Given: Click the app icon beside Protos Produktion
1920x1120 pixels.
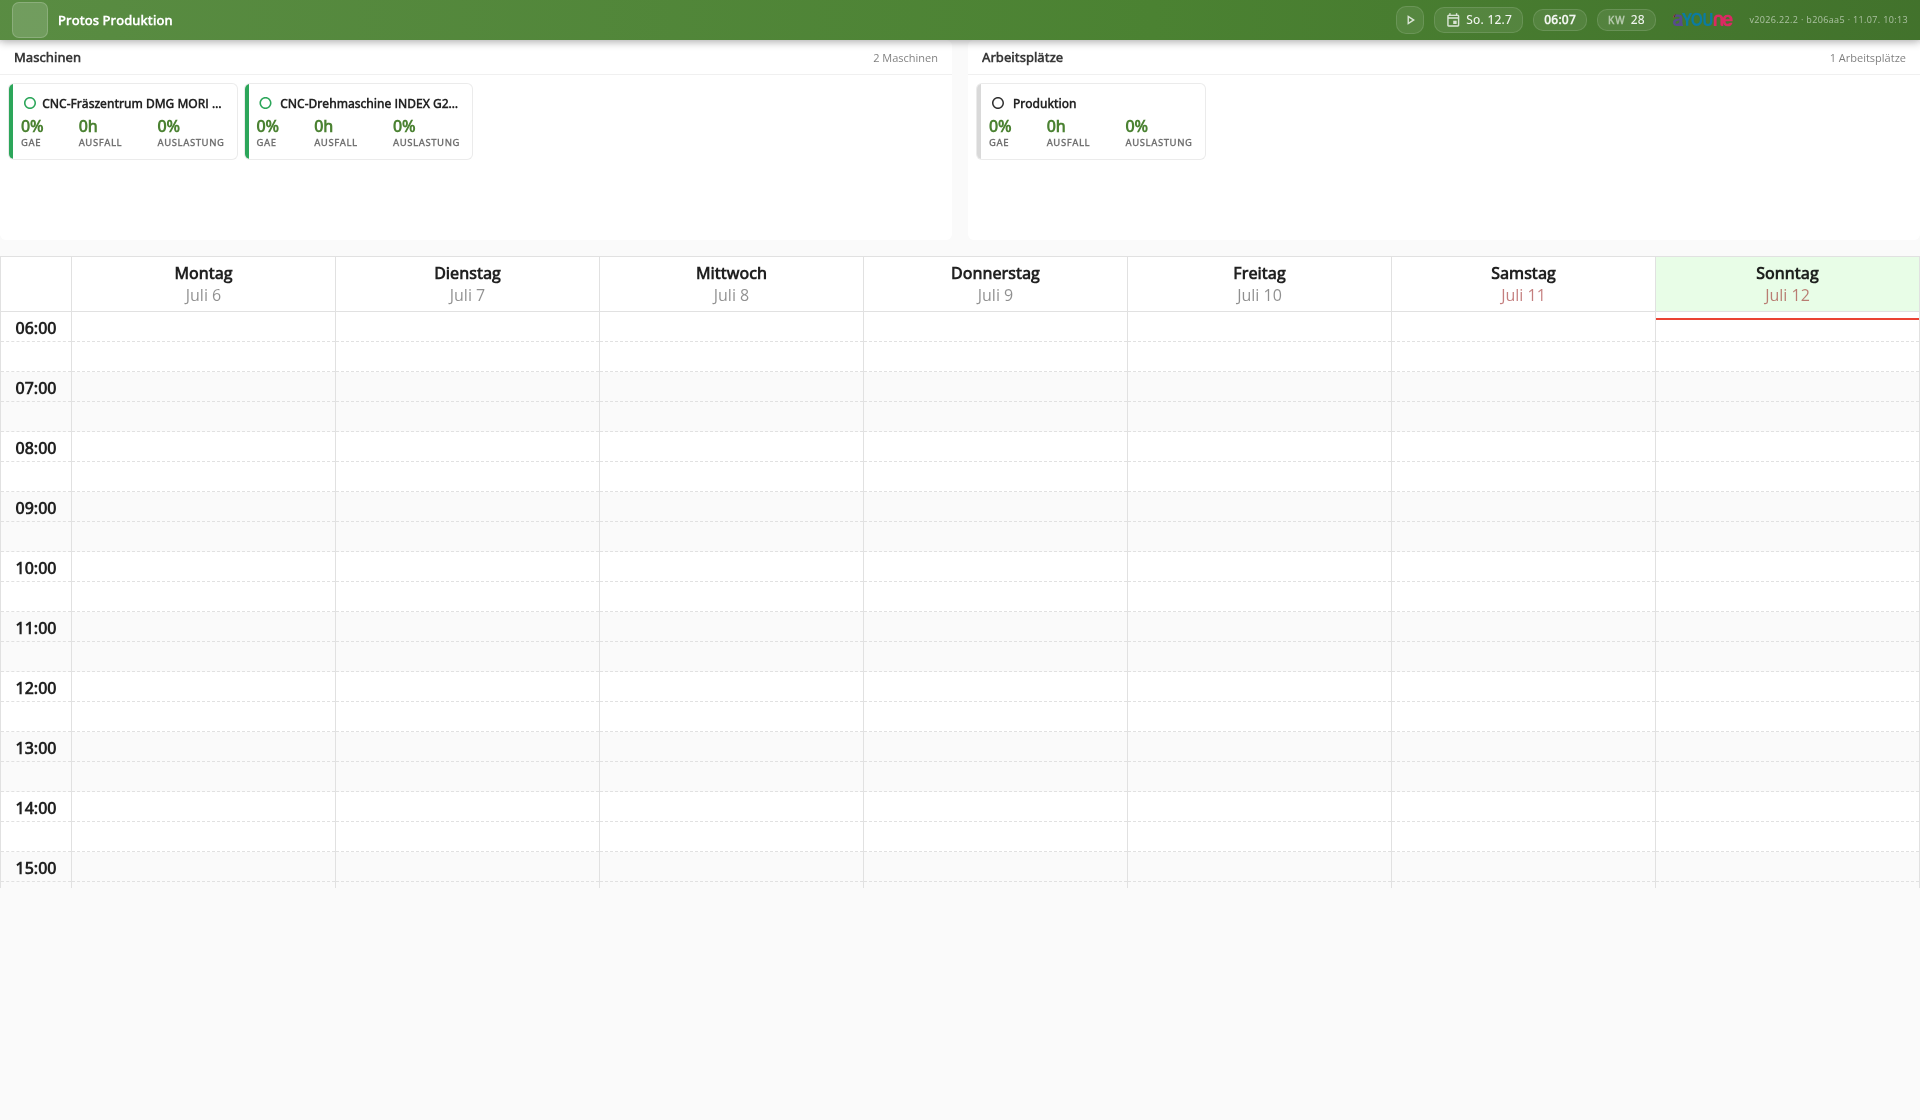Looking at the screenshot, I should [30, 20].
